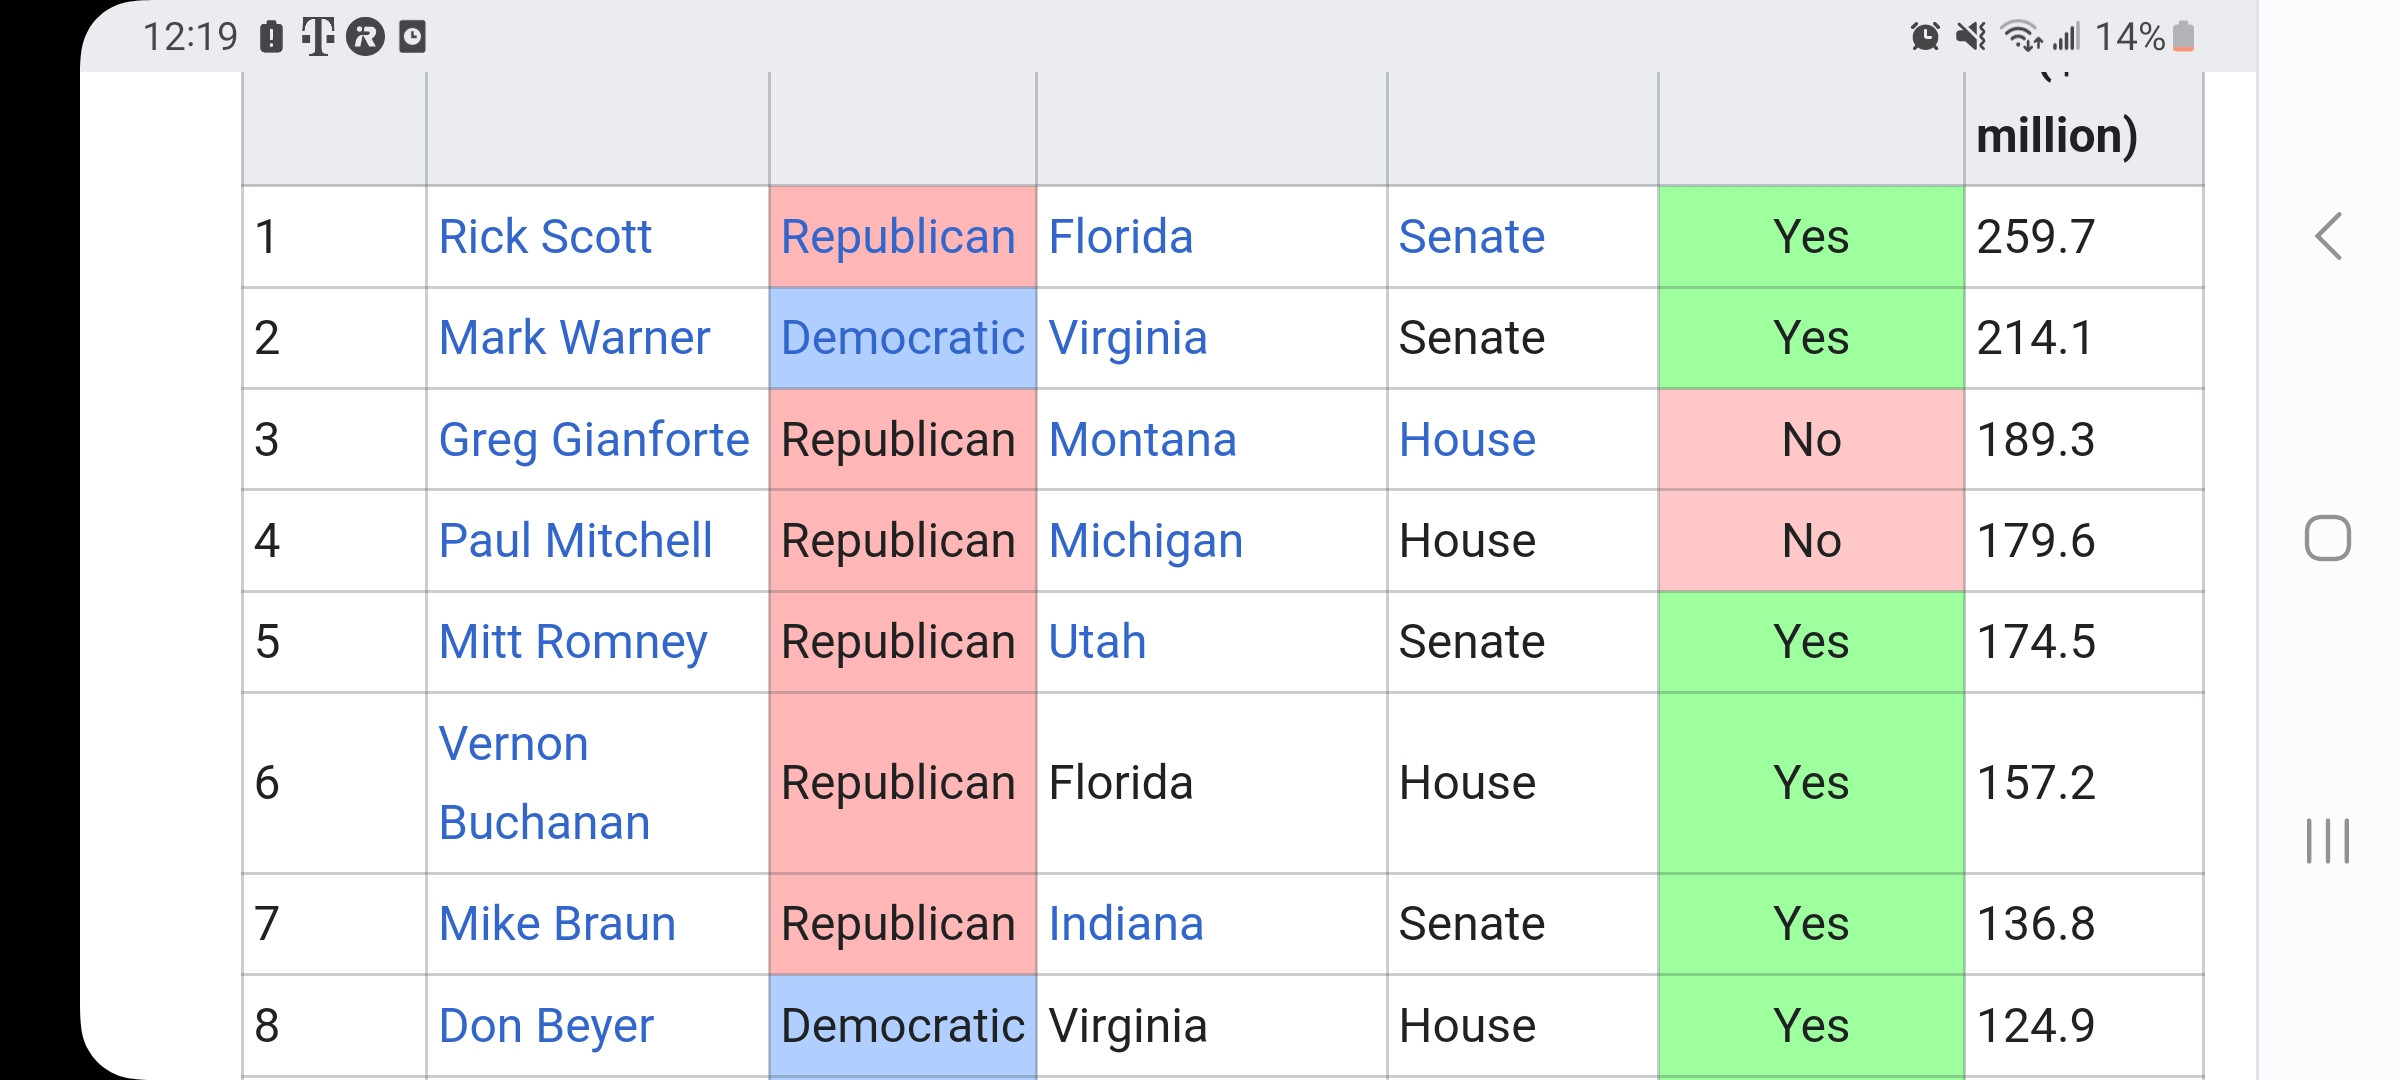The image size is (2400, 1080).
Task: Open recent apps with three-bar icon
Action: [x=2327, y=840]
